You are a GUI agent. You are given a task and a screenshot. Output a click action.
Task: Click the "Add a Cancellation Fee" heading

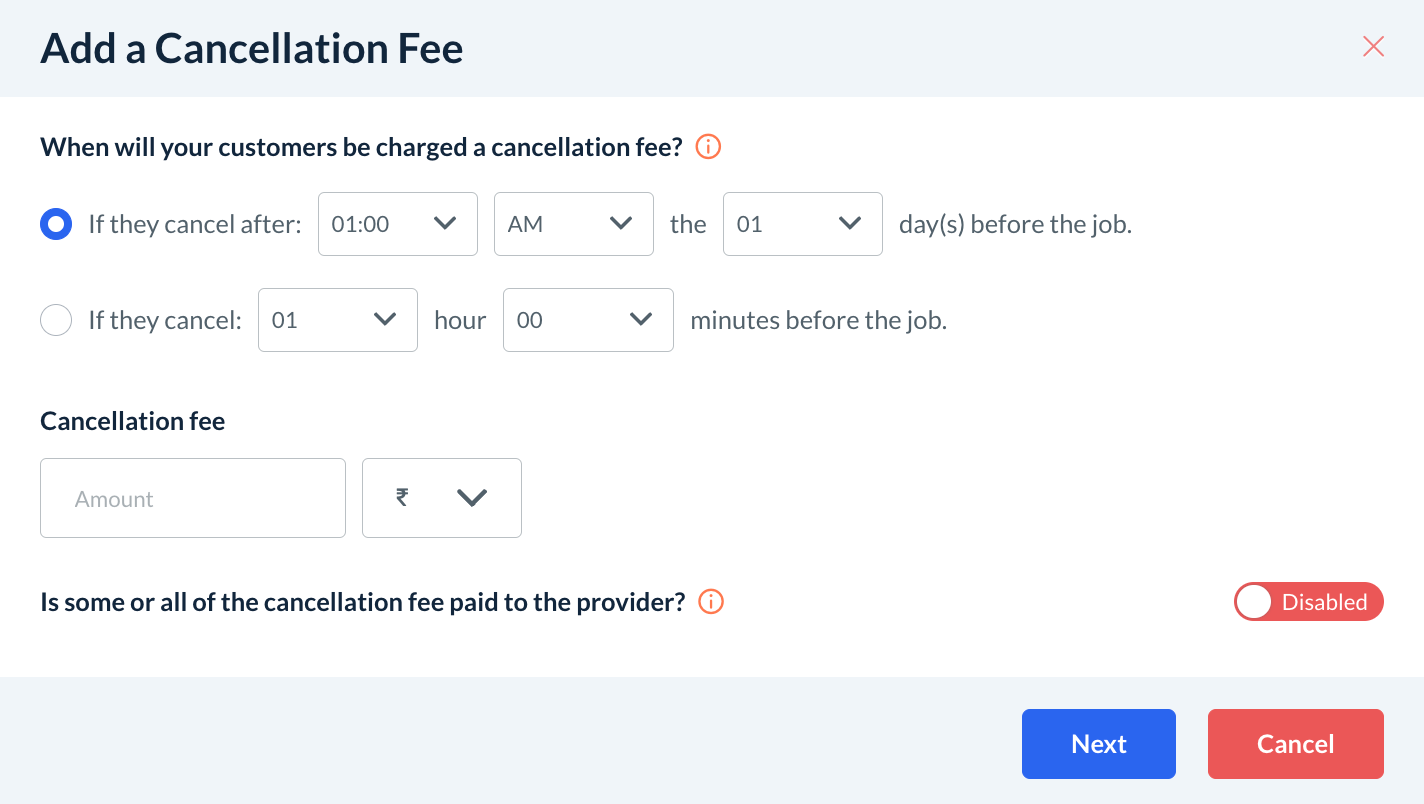252,48
